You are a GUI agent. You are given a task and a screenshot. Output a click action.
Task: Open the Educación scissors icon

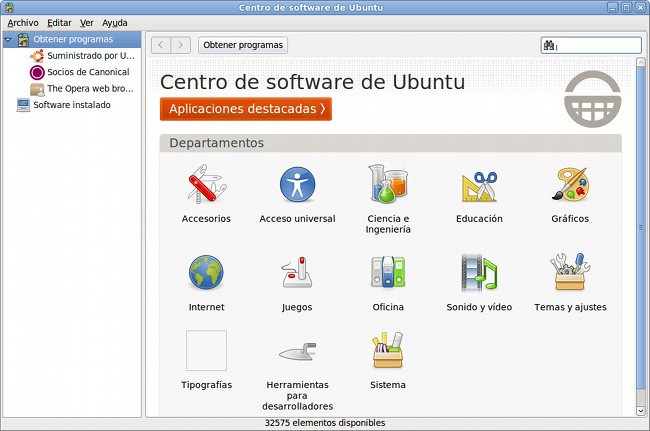coord(479,186)
